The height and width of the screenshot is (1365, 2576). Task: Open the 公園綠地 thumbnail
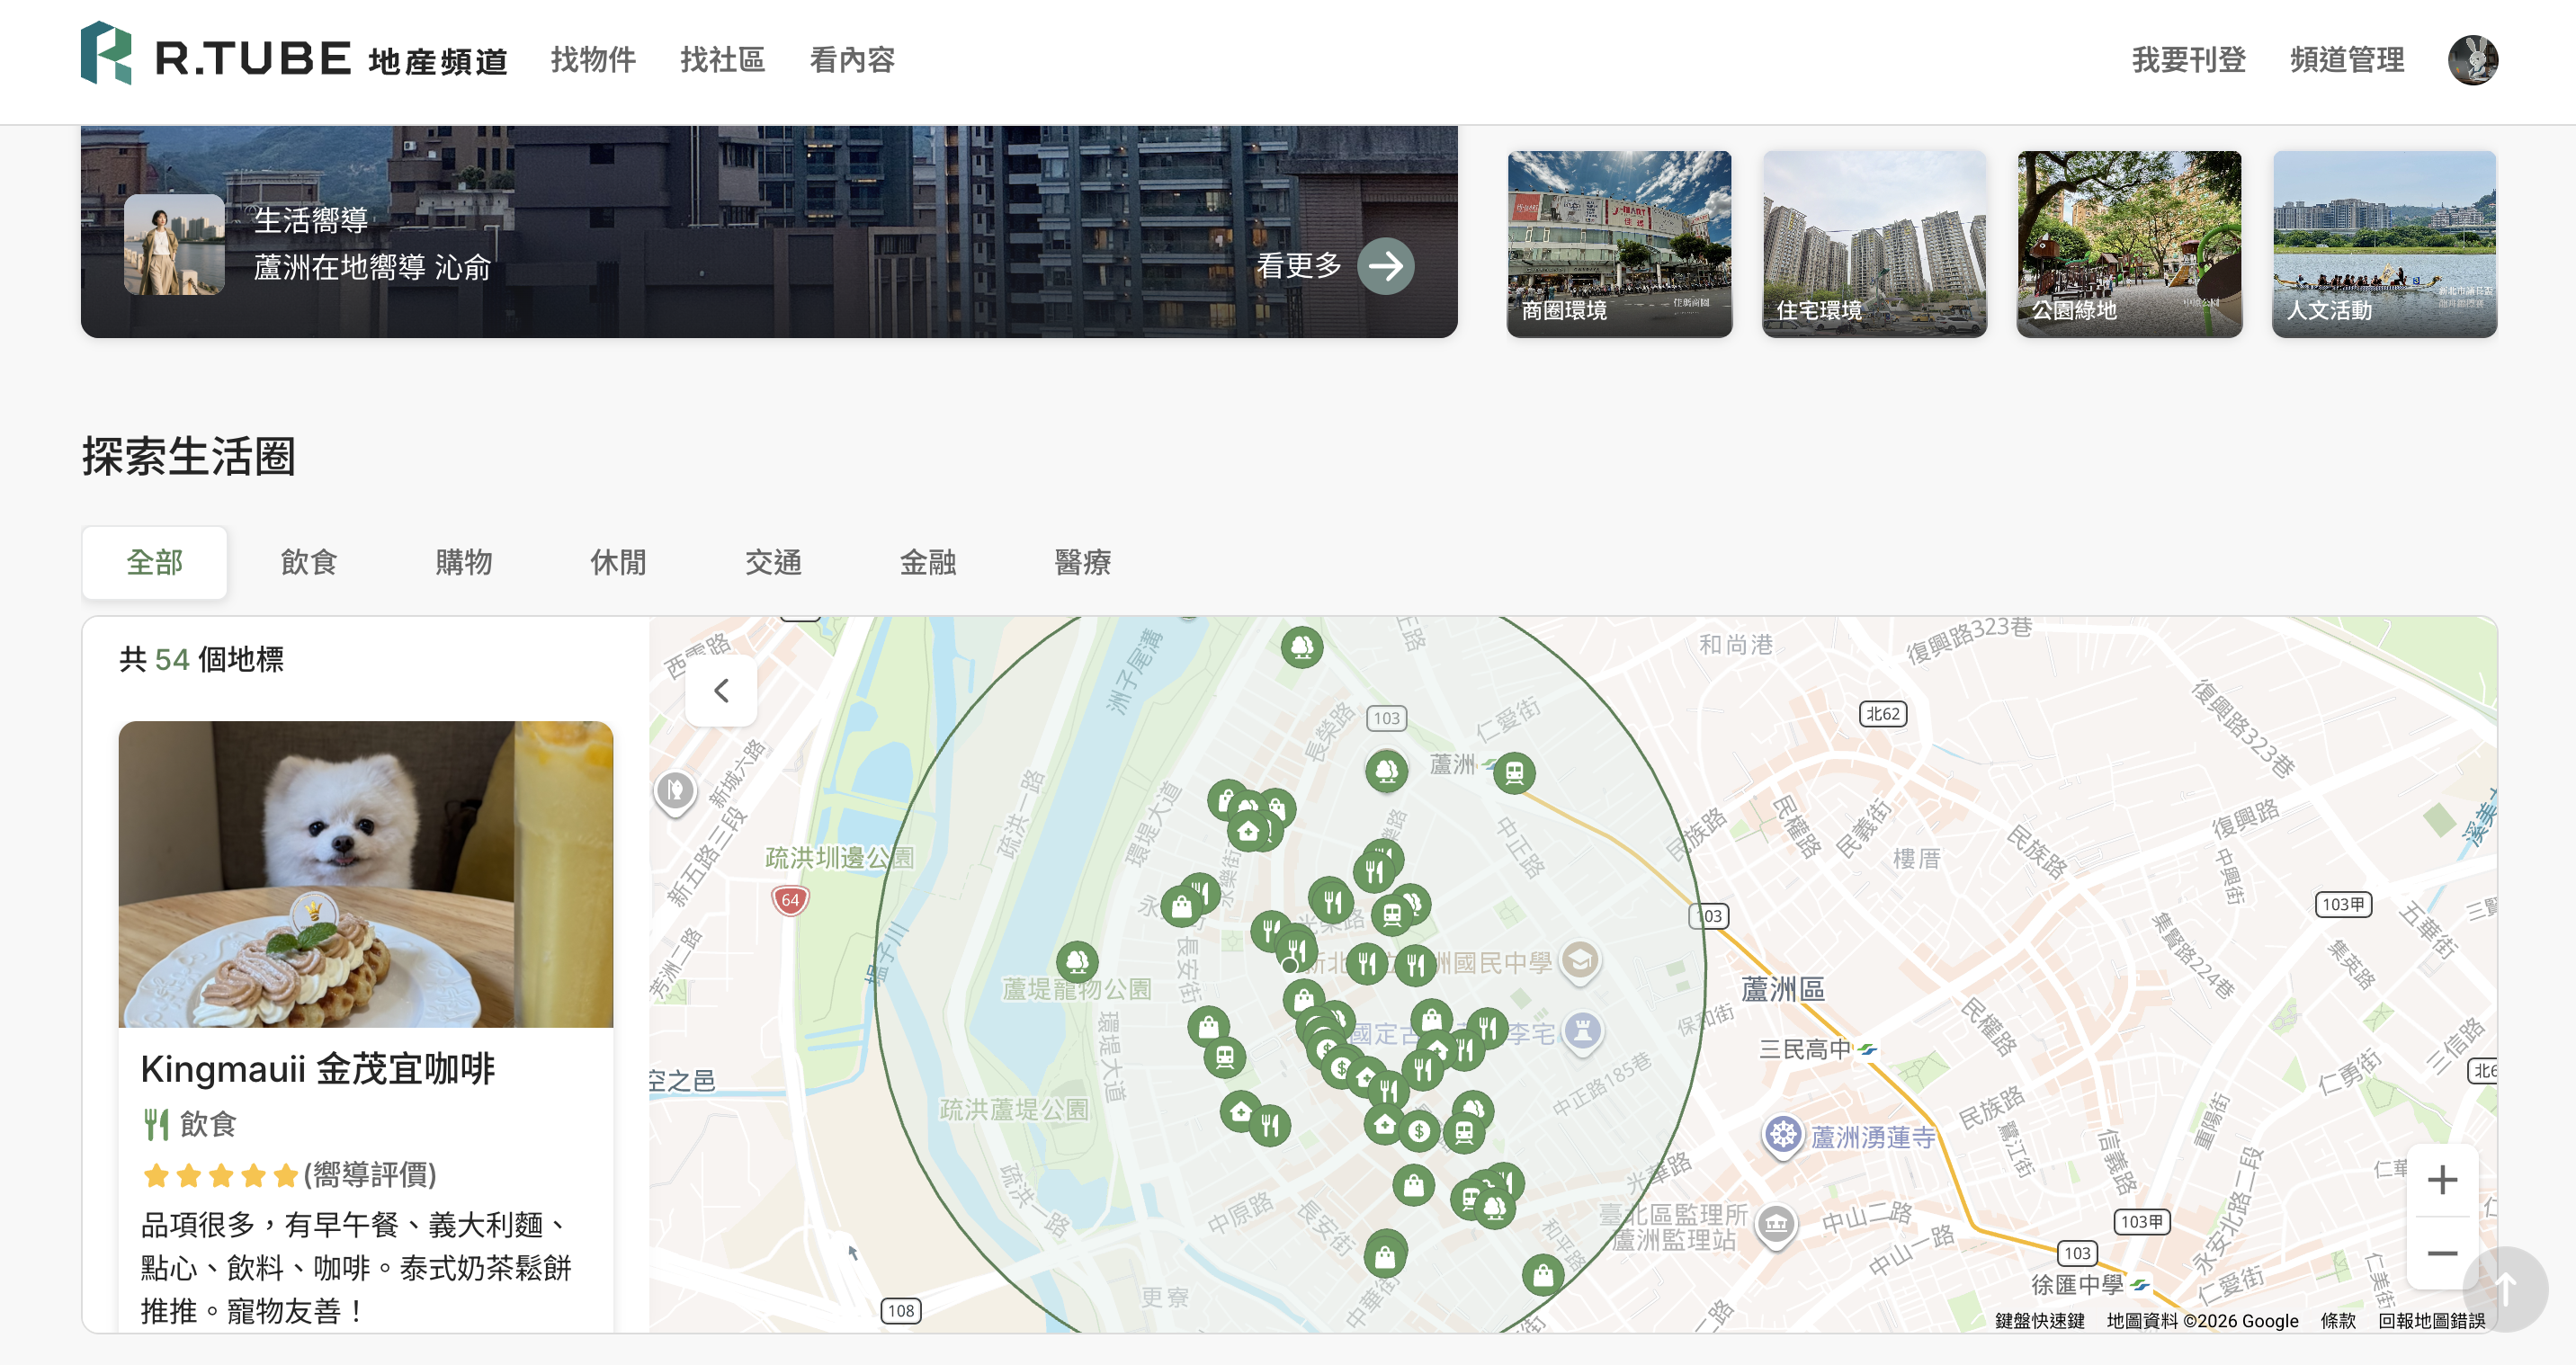point(2129,244)
